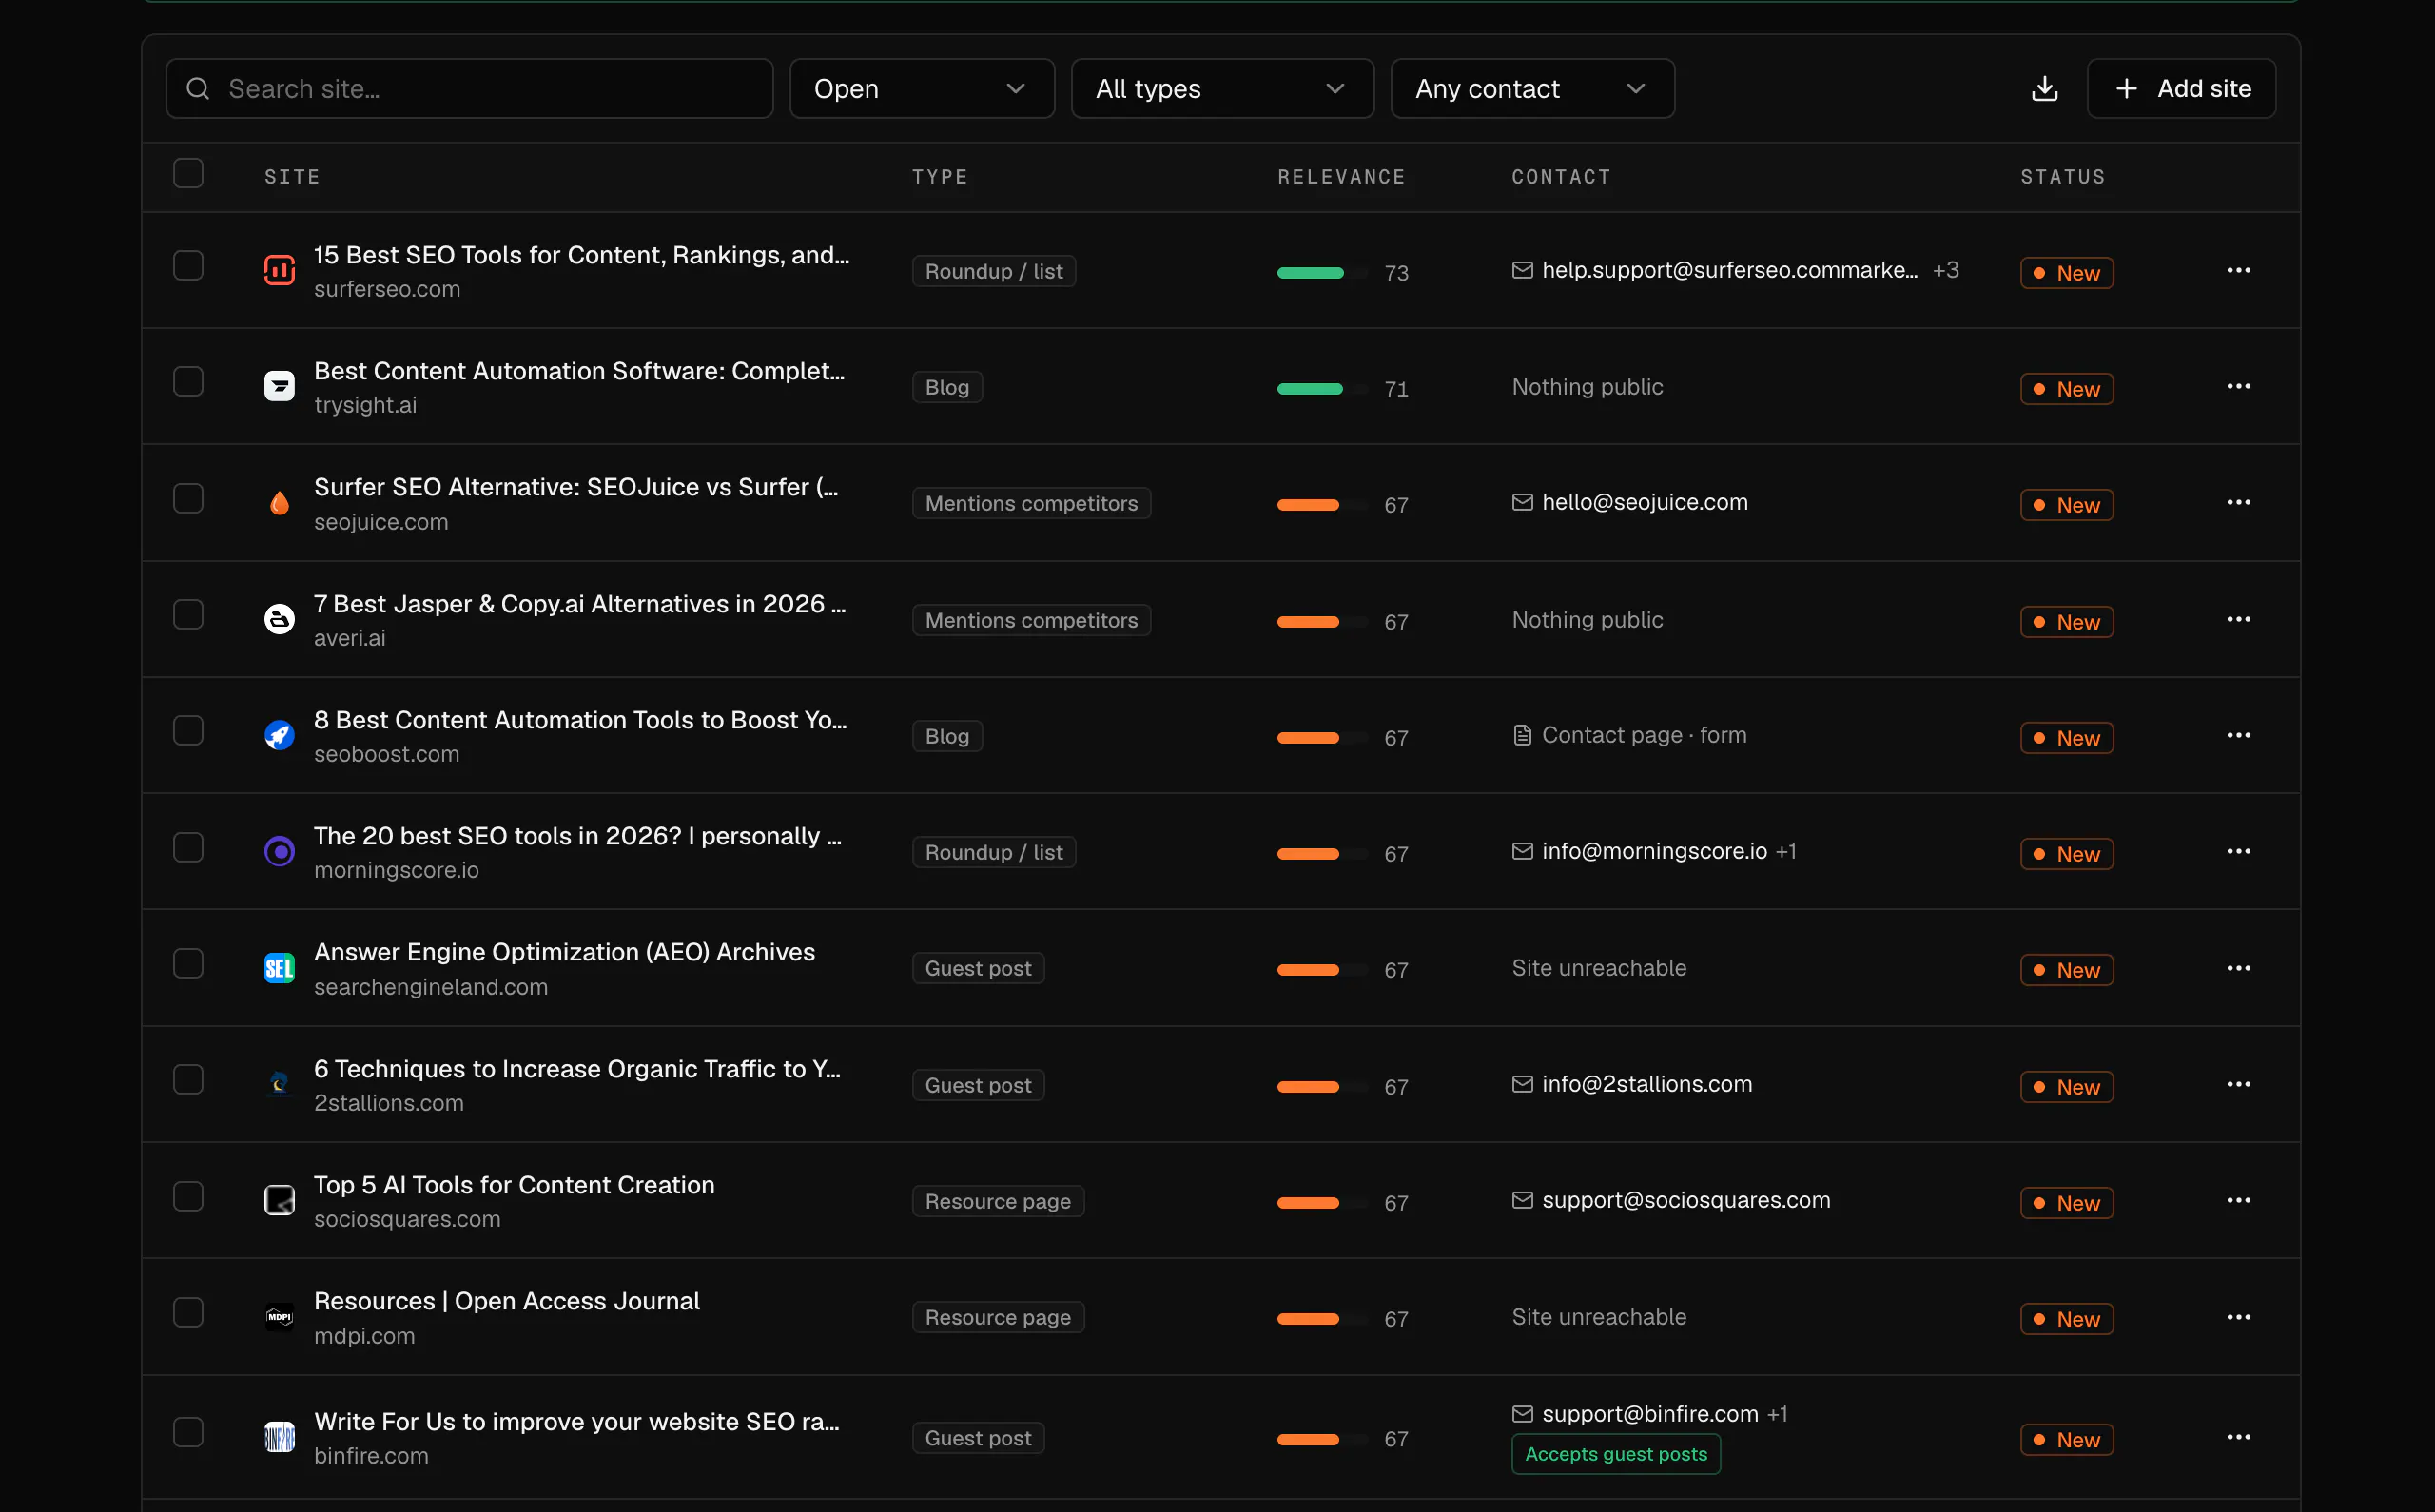Open more options for mdpi.com row
This screenshot has height=1512, width=2435.
[2238, 1317]
